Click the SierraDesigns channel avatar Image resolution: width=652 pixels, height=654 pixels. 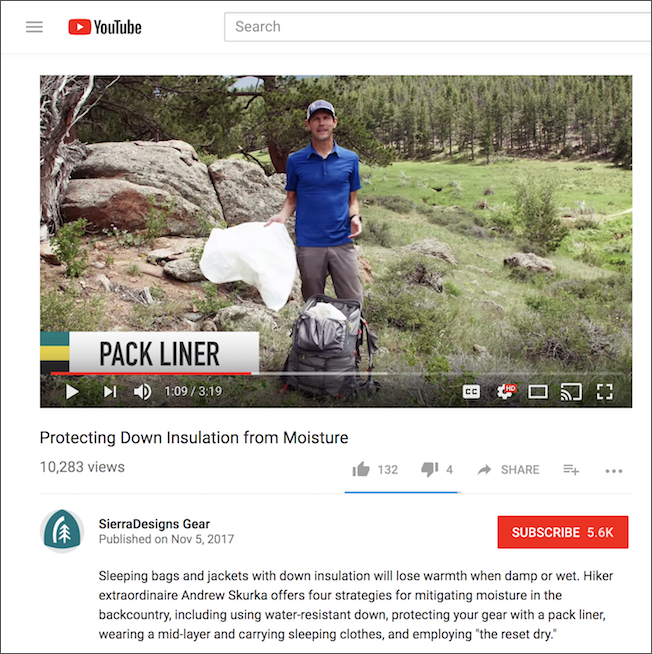click(x=62, y=531)
